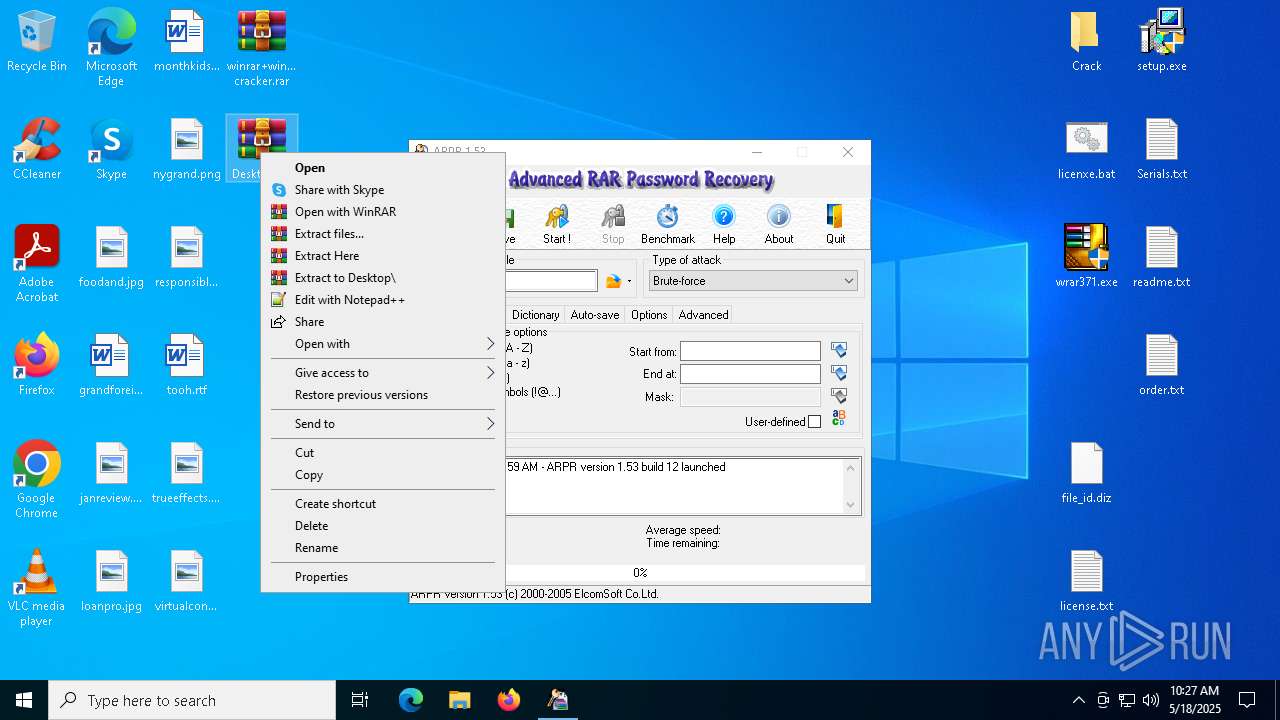Choose Rename in the context menu
The width and height of the screenshot is (1280, 720).
[x=383, y=548]
